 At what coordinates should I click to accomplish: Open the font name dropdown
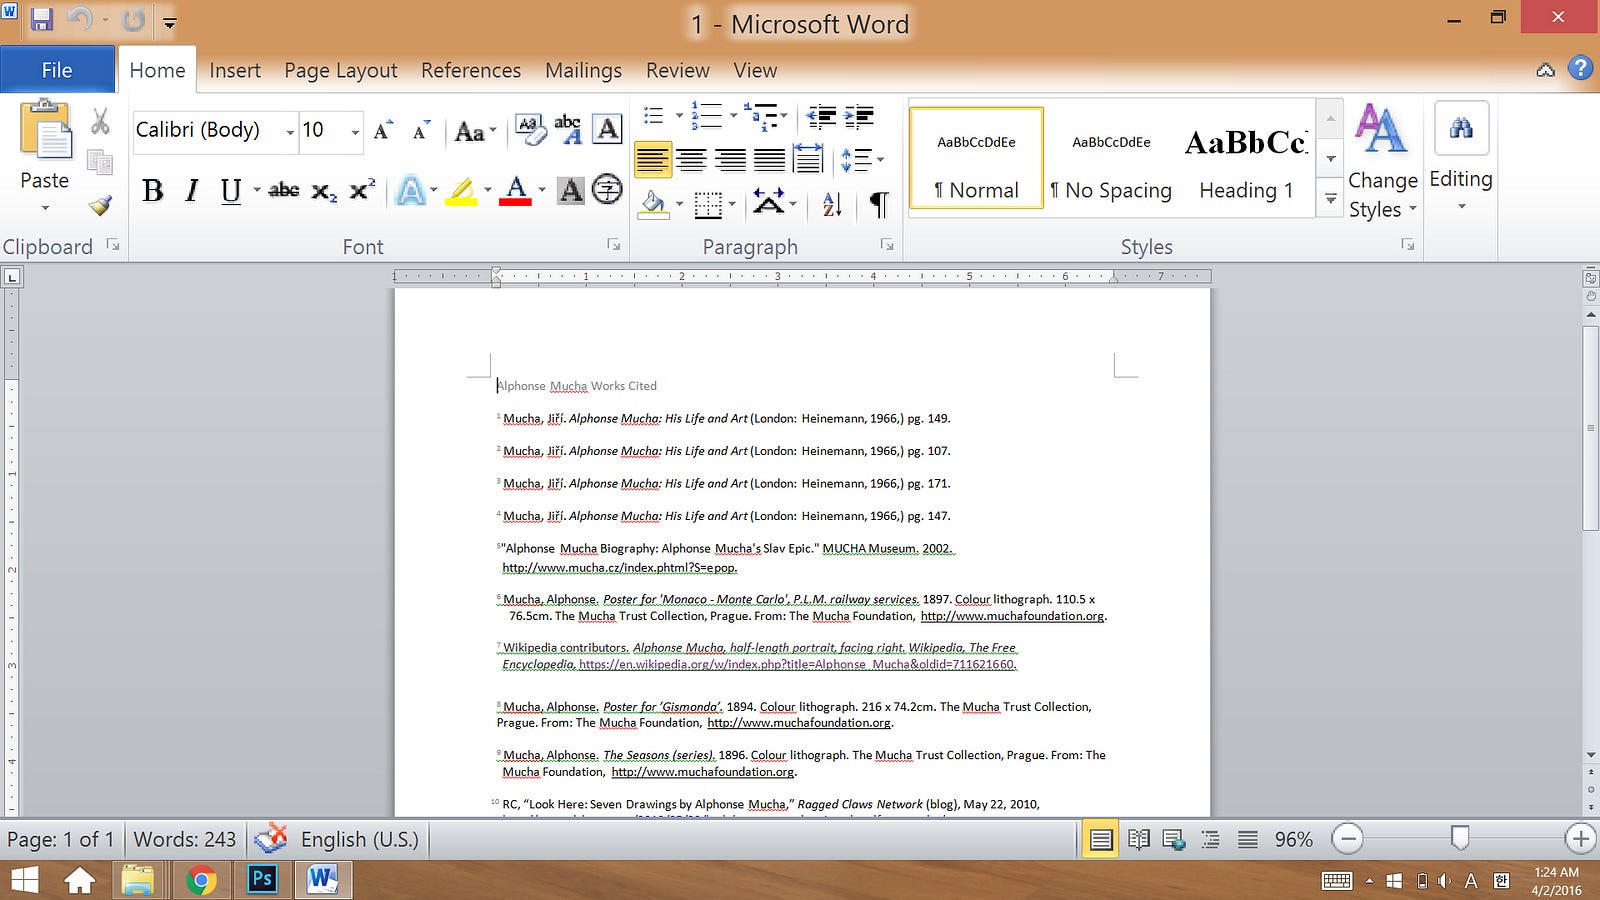pyautogui.click(x=290, y=132)
